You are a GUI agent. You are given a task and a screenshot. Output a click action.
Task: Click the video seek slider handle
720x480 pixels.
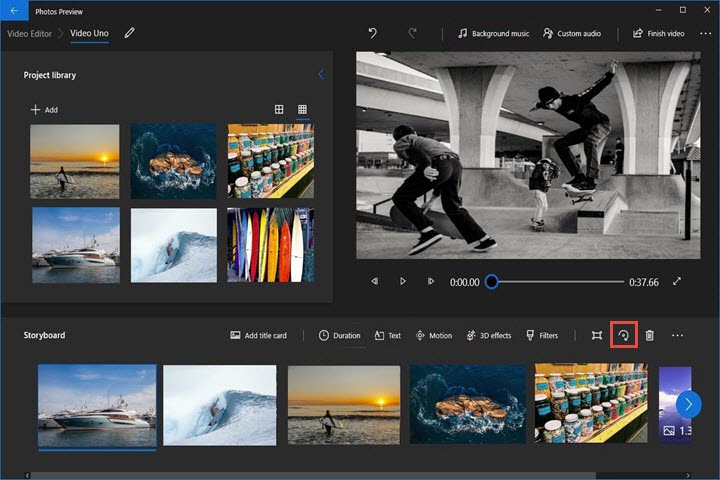[x=491, y=282]
